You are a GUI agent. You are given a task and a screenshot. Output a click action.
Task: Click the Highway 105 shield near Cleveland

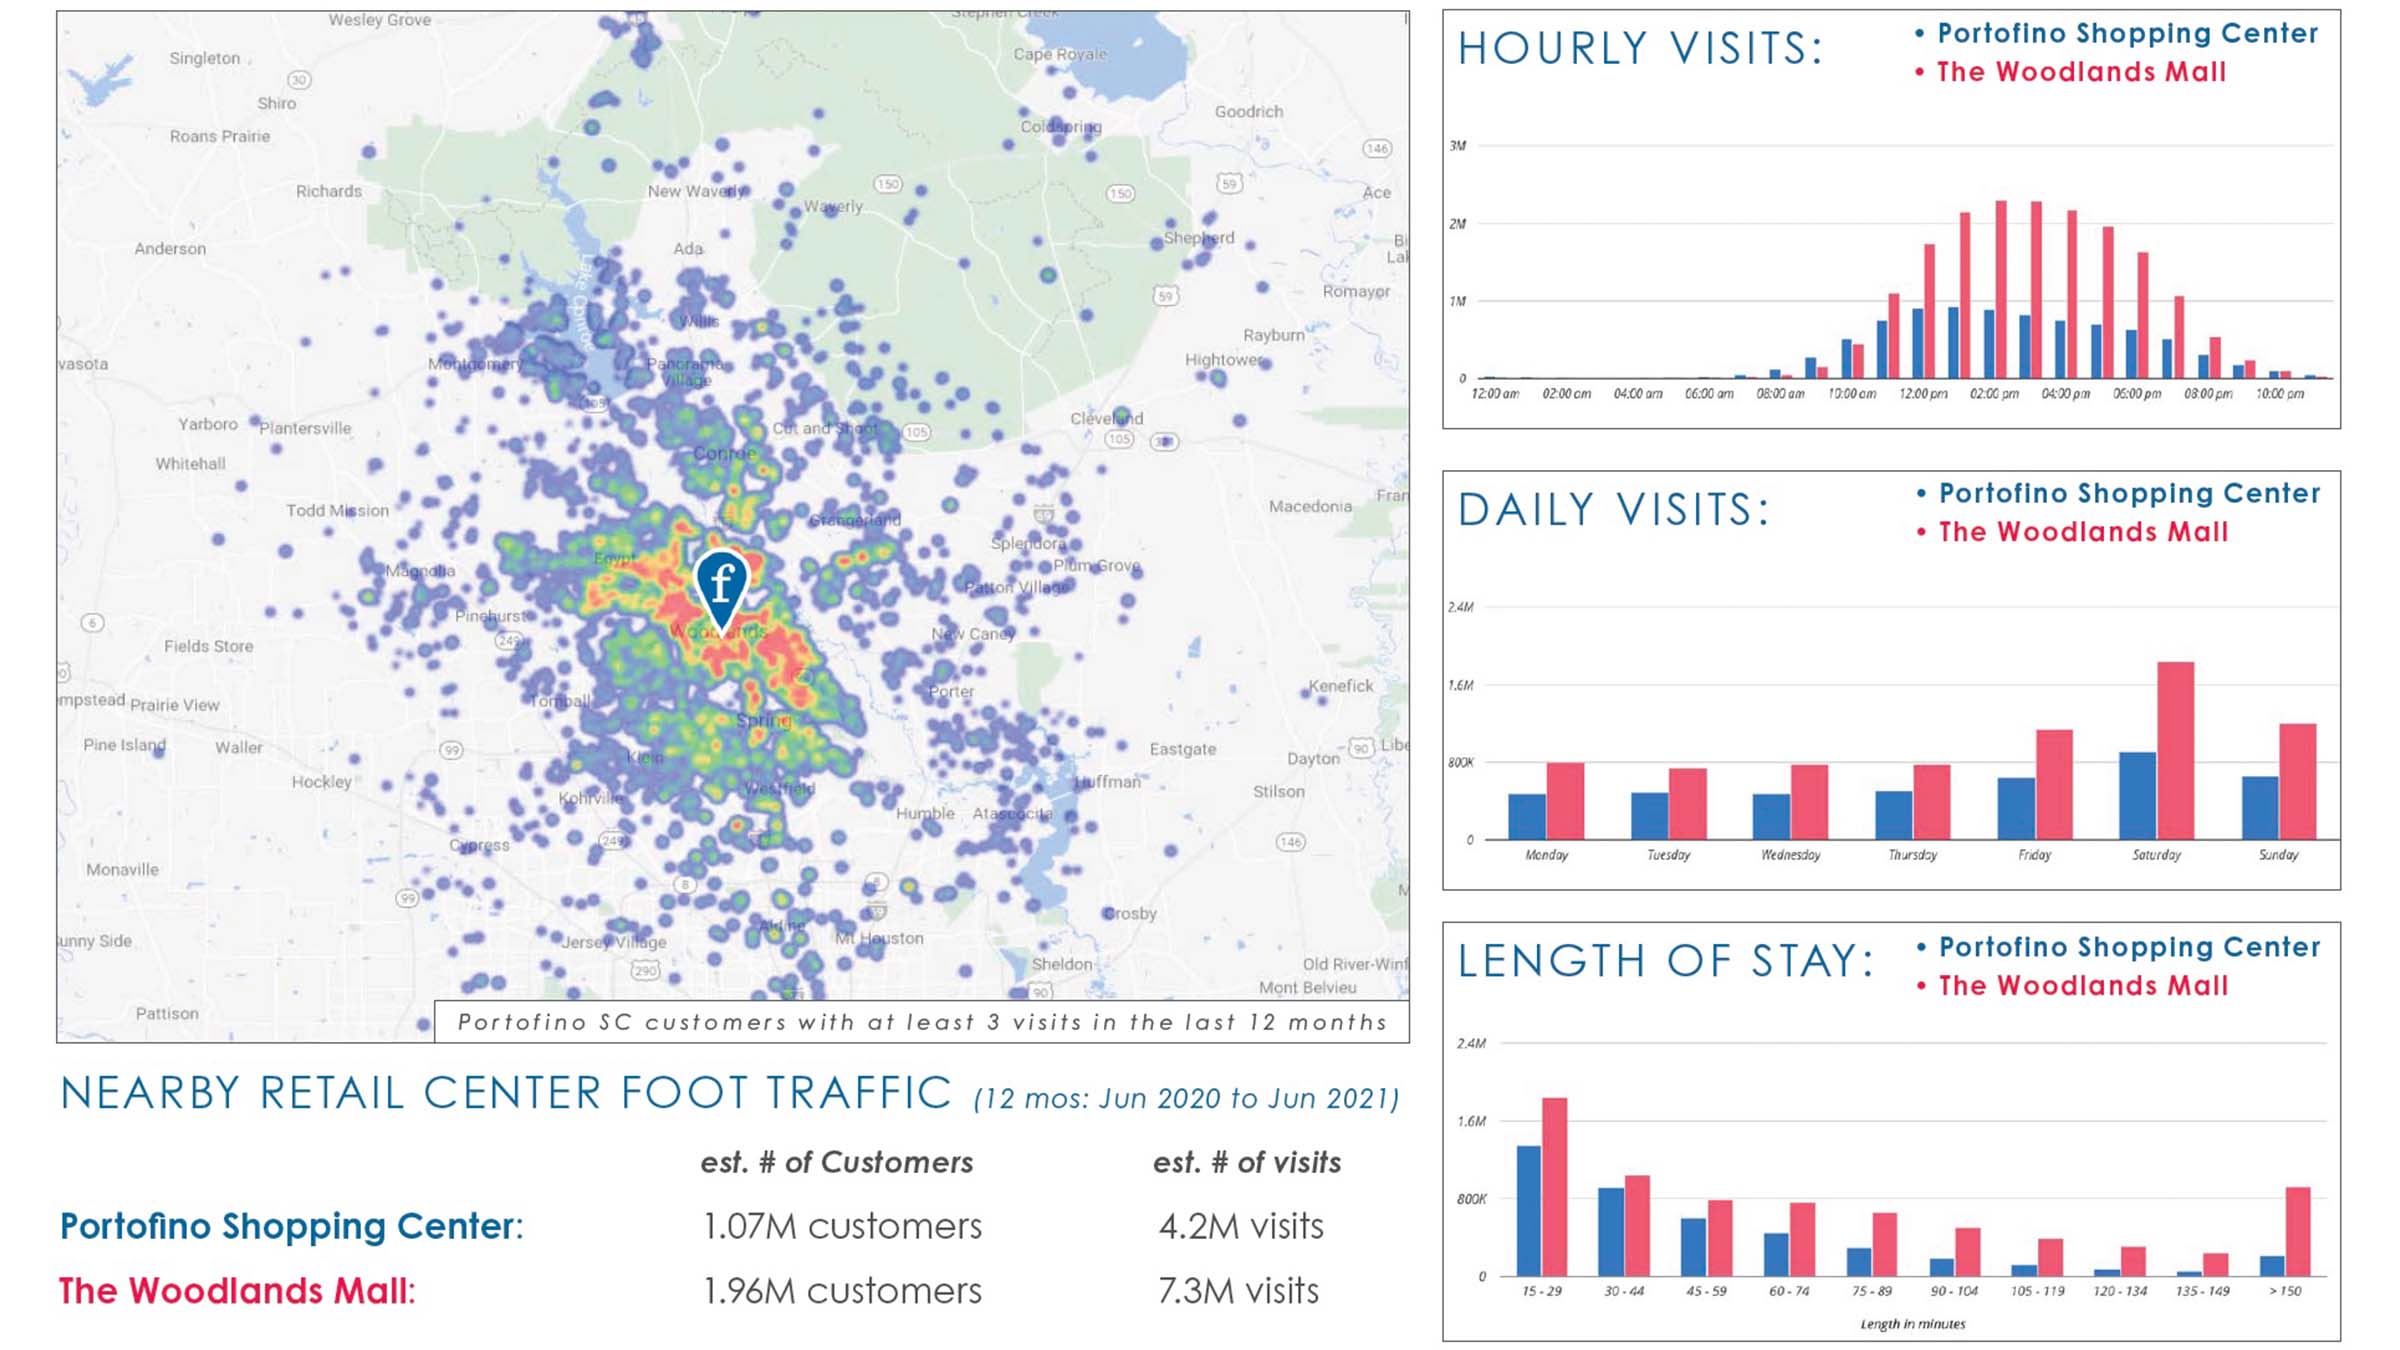(x=1119, y=439)
